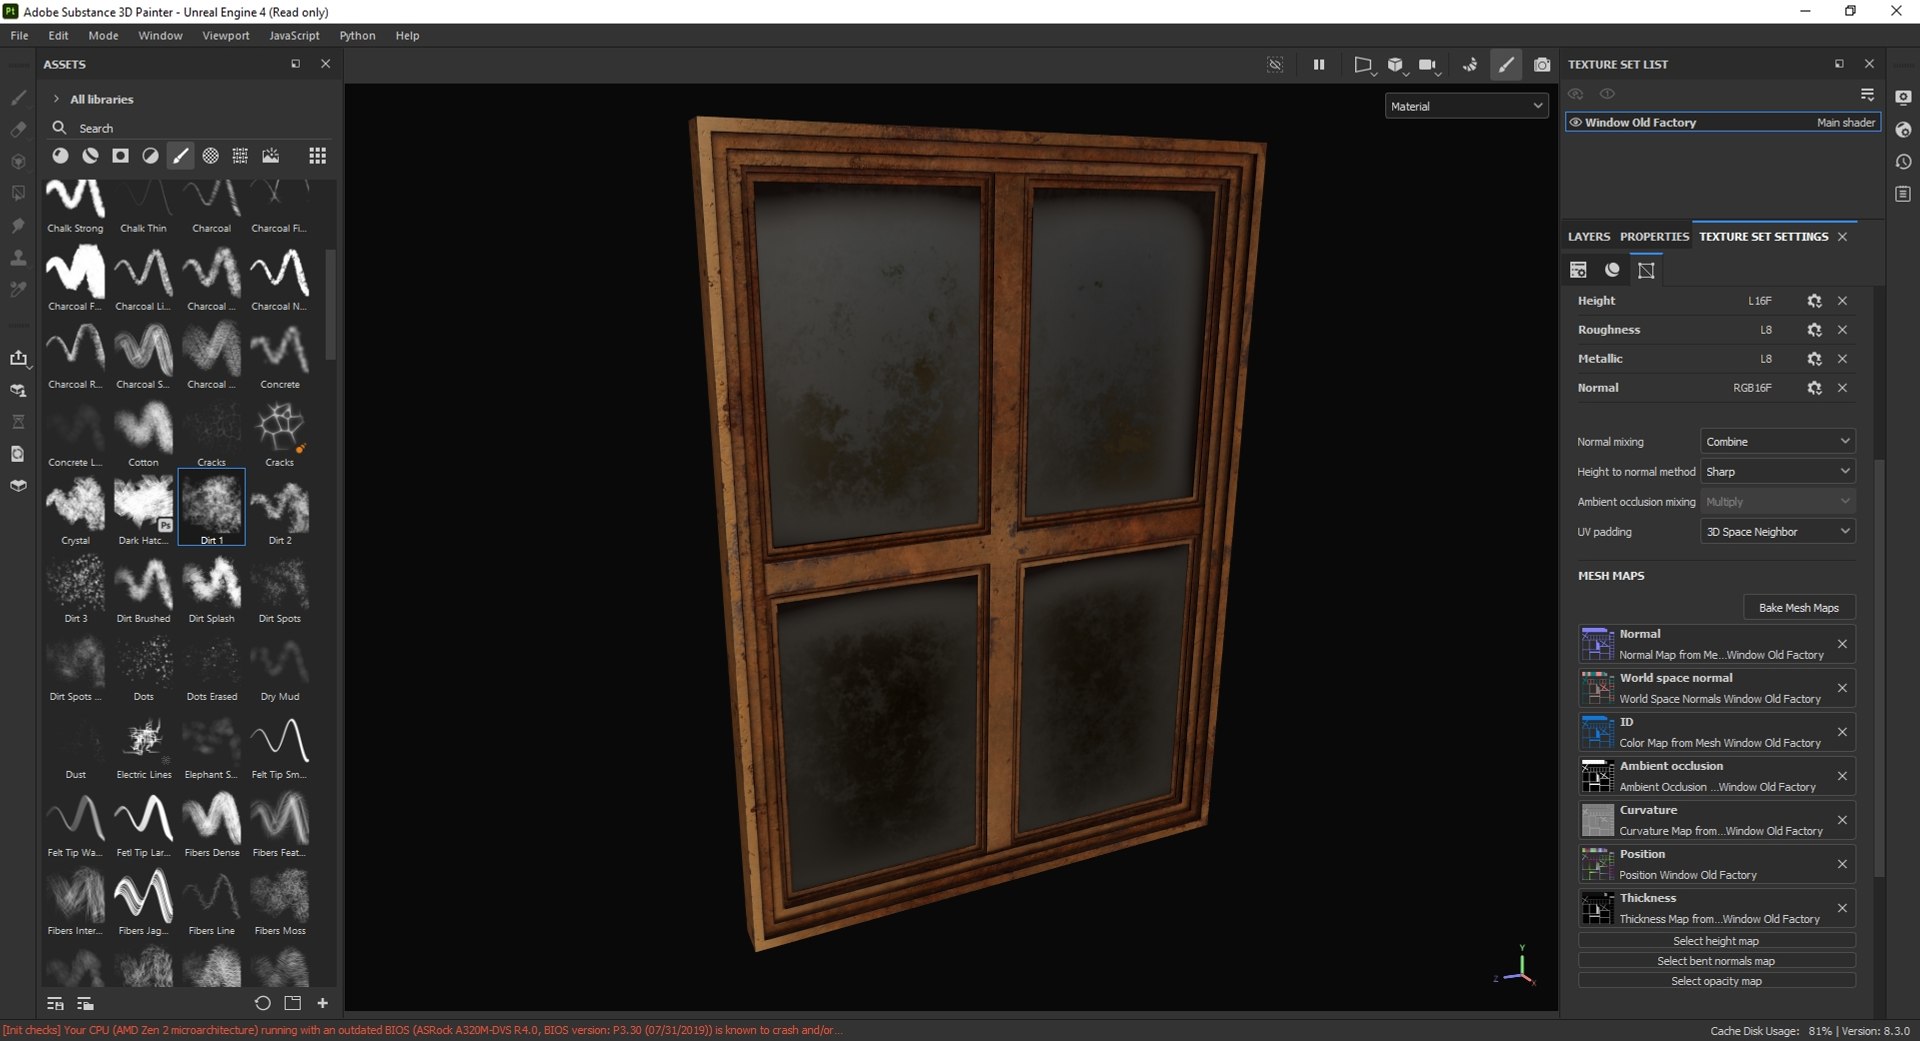Select the Material picker tool

18,290
